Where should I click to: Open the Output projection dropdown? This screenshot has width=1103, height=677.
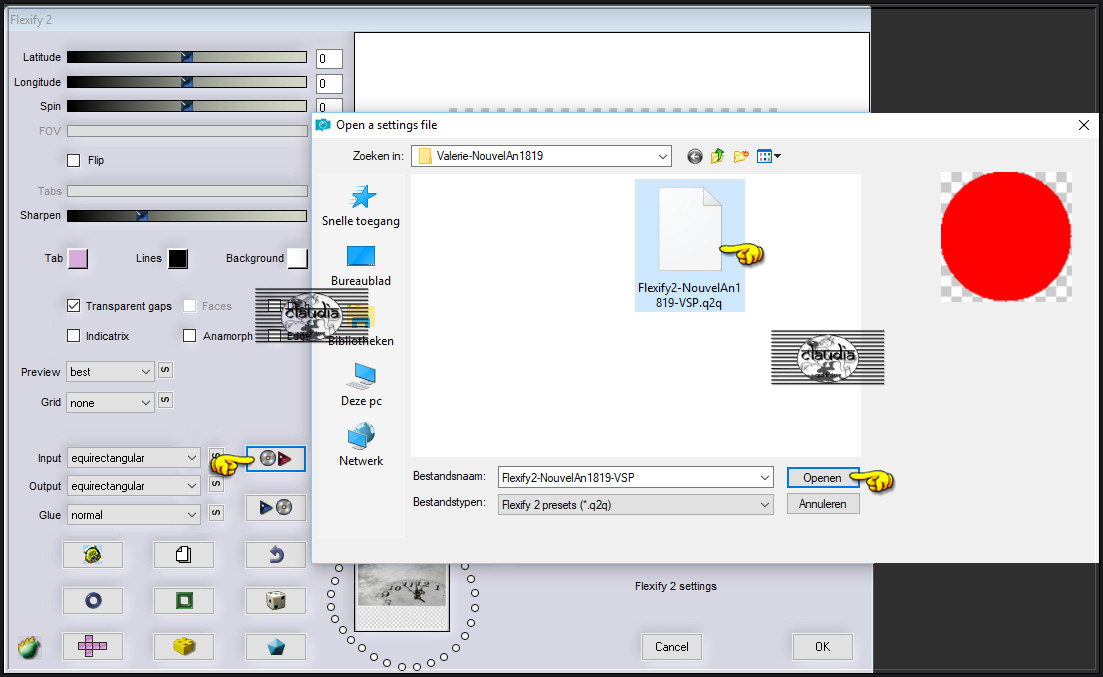(134, 486)
